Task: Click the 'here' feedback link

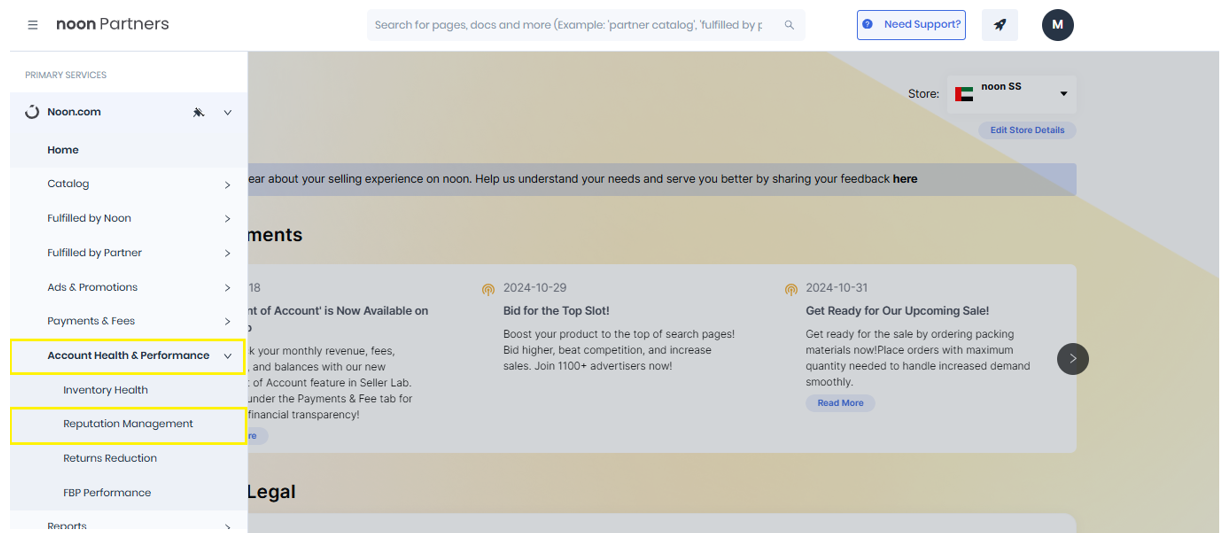Action: tap(905, 179)
